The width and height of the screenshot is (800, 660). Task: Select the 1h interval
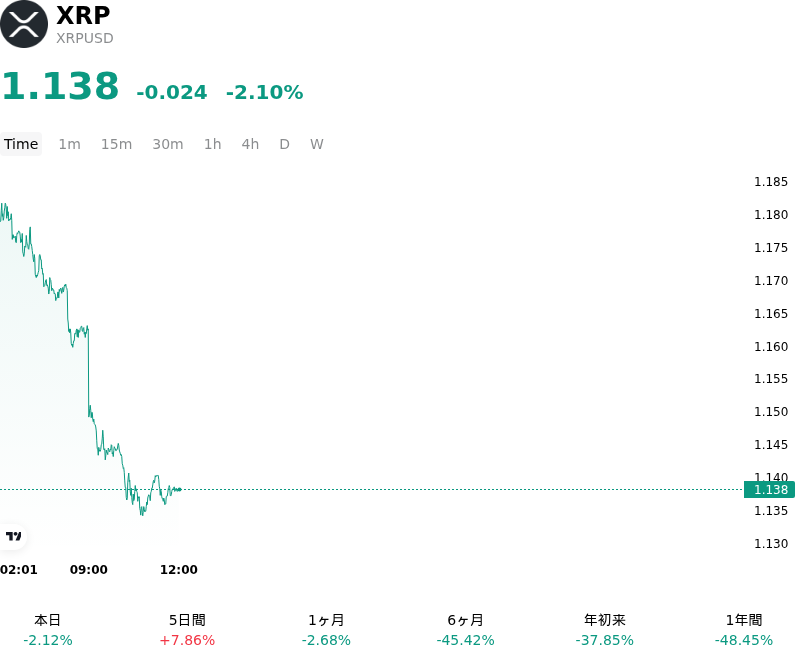click(x=213, y=144)
